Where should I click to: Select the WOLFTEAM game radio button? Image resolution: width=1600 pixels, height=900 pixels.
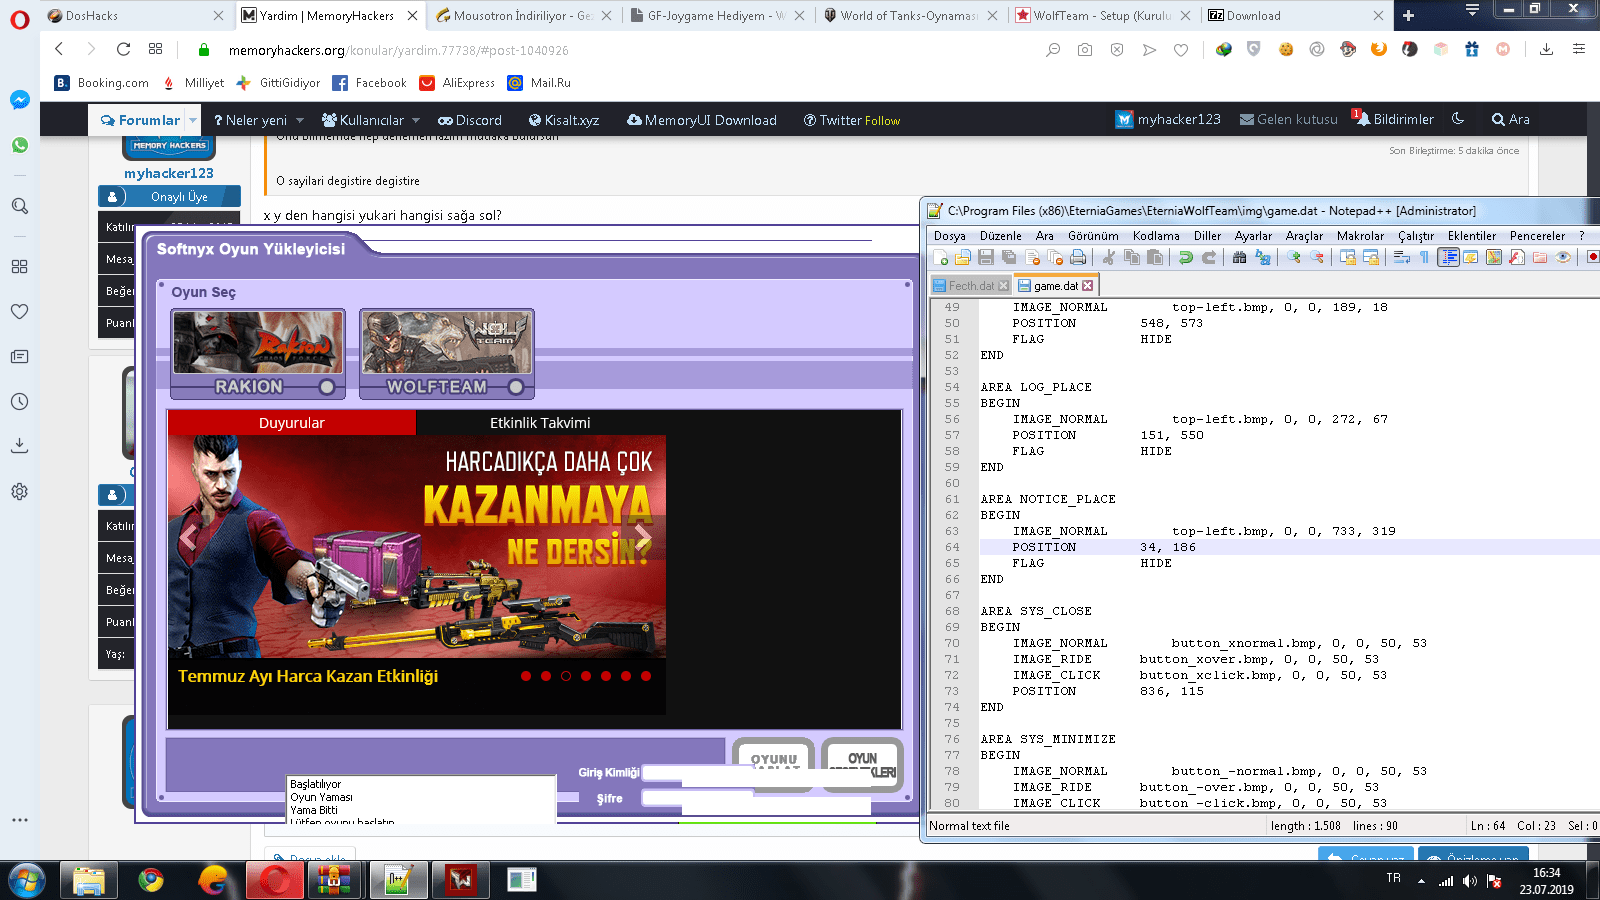516,387
